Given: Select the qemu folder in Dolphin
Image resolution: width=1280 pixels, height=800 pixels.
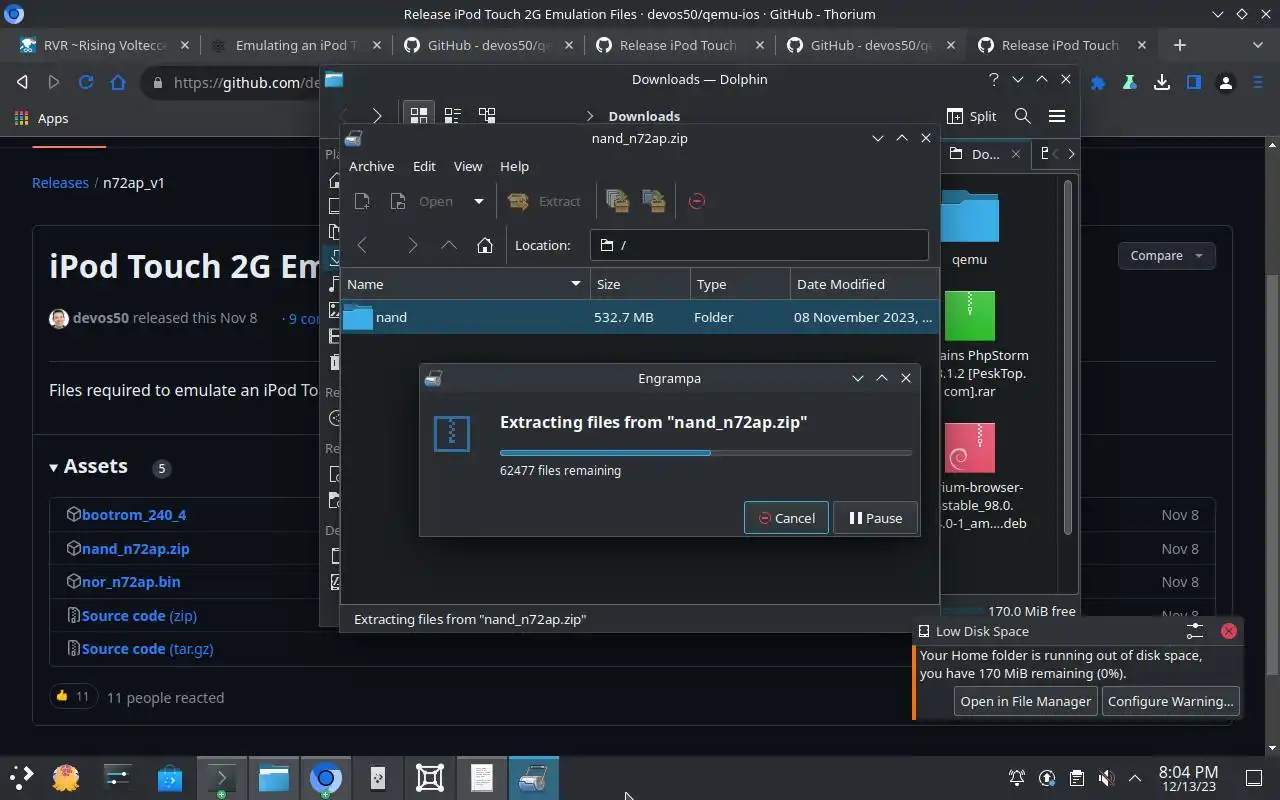Looking at the screenshot, I should (x=969, y=228).
